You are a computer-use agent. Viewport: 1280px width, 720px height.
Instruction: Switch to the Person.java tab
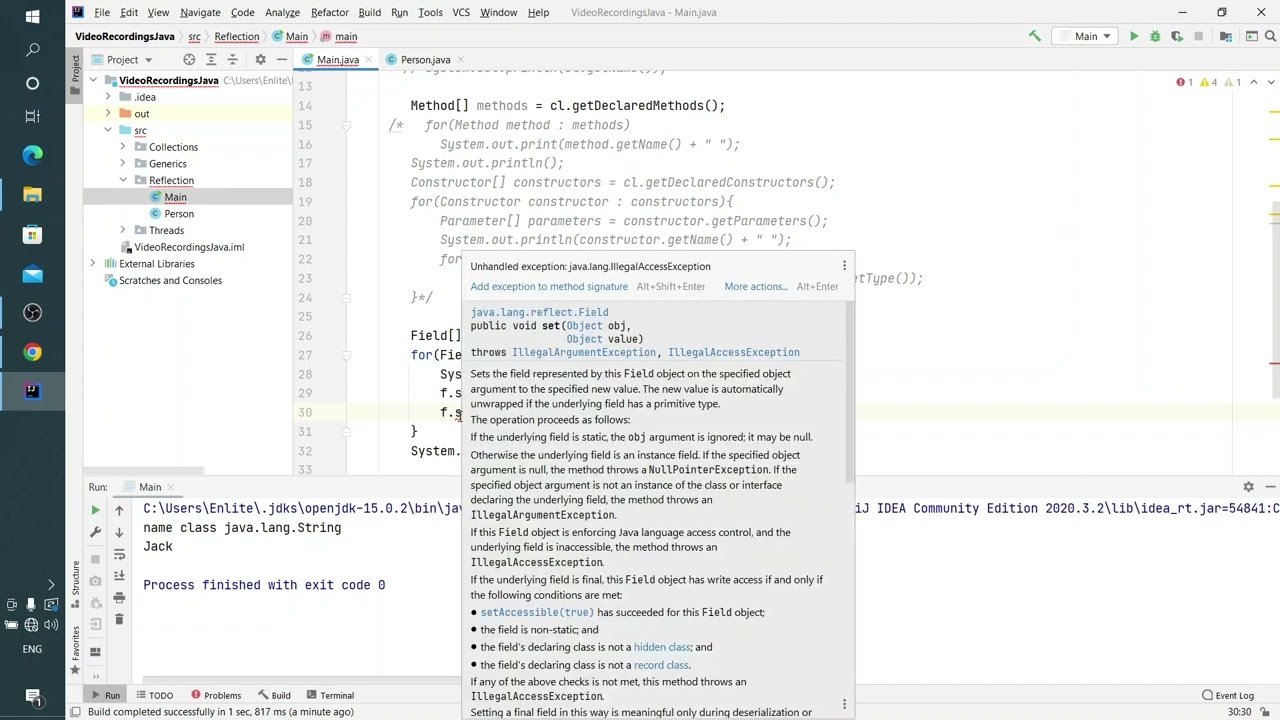426,60
